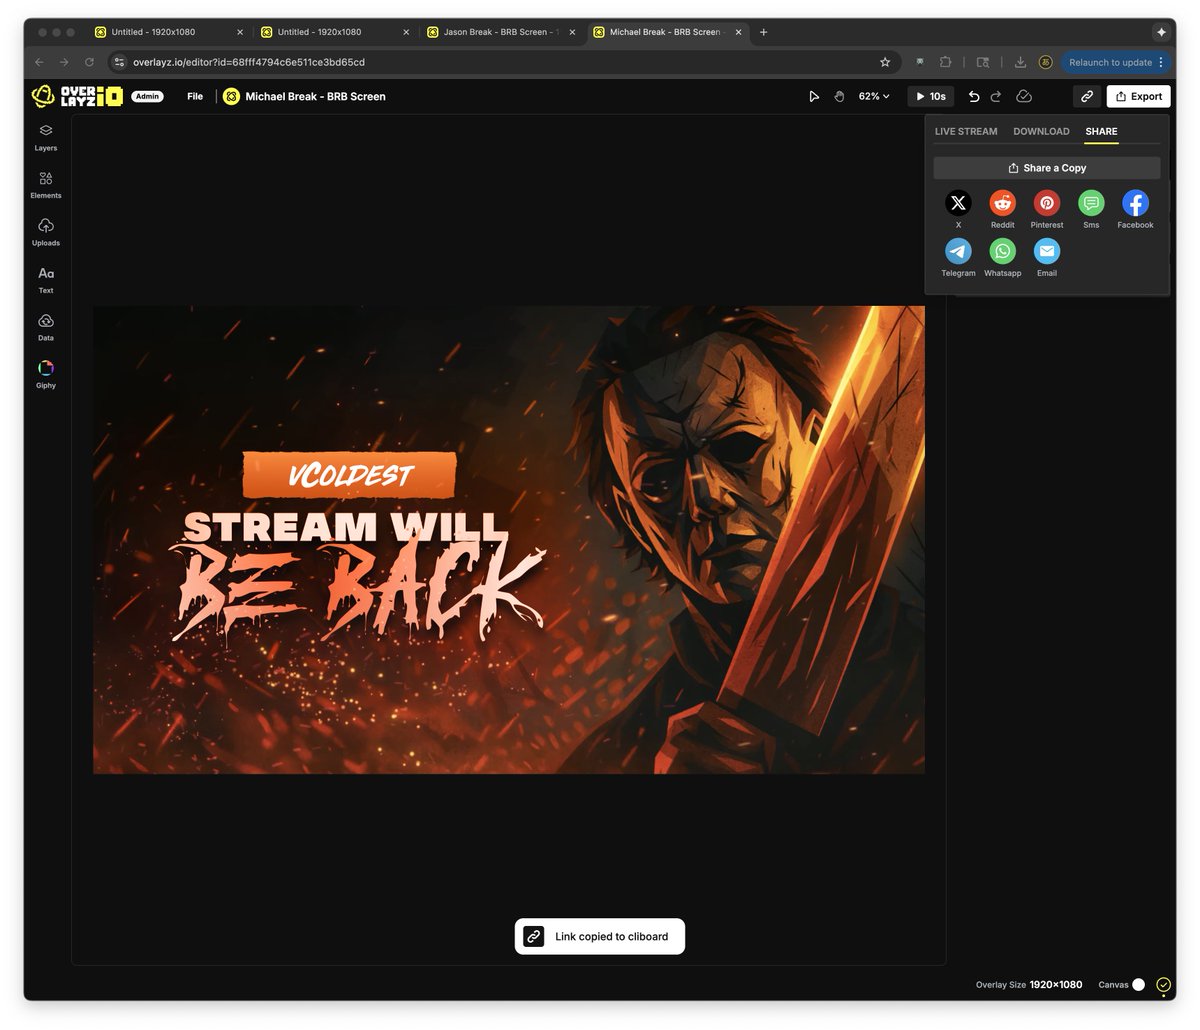Select the SHARE tab
The image size is (1200, 1030).
(1101, 131)
